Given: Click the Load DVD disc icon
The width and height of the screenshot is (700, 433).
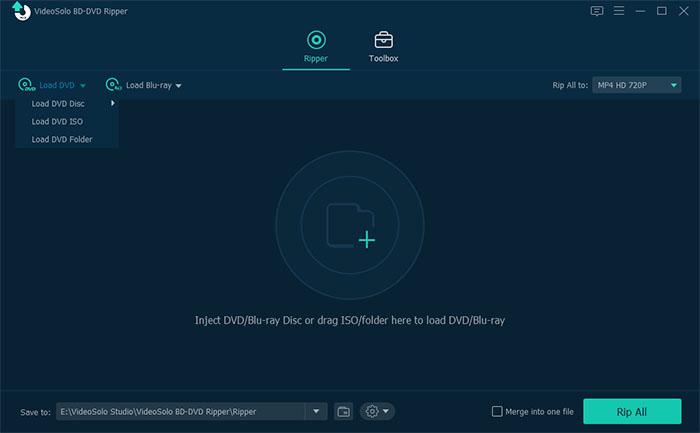Looking at the screenshot, I should click(25, 86).
